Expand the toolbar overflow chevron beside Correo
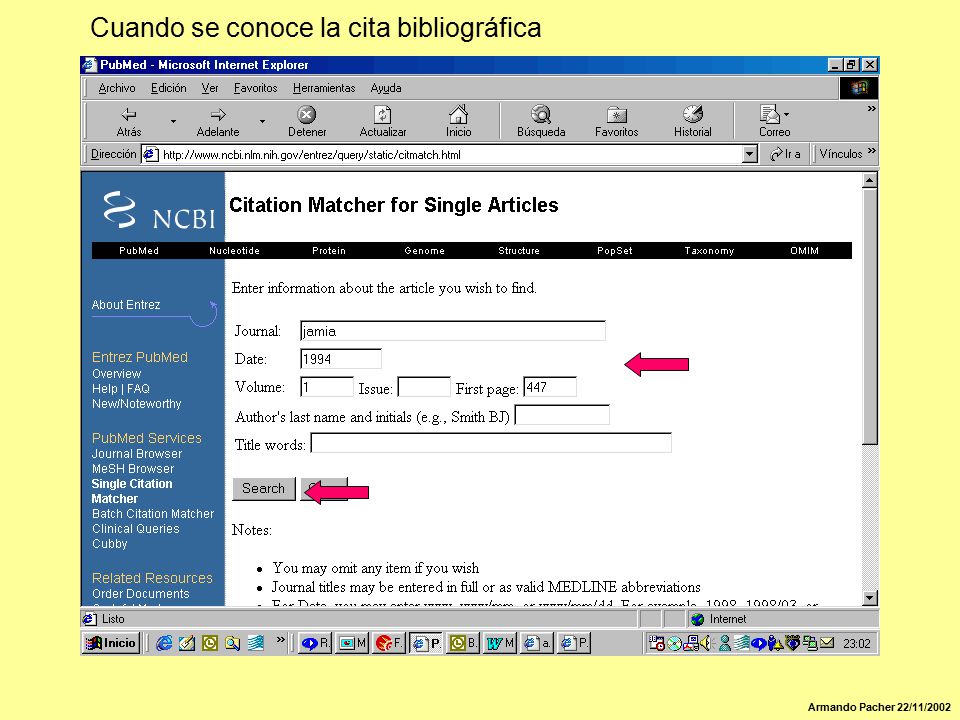Image resolution: width=960 pixels, height=720 pixels. (871, 109)
